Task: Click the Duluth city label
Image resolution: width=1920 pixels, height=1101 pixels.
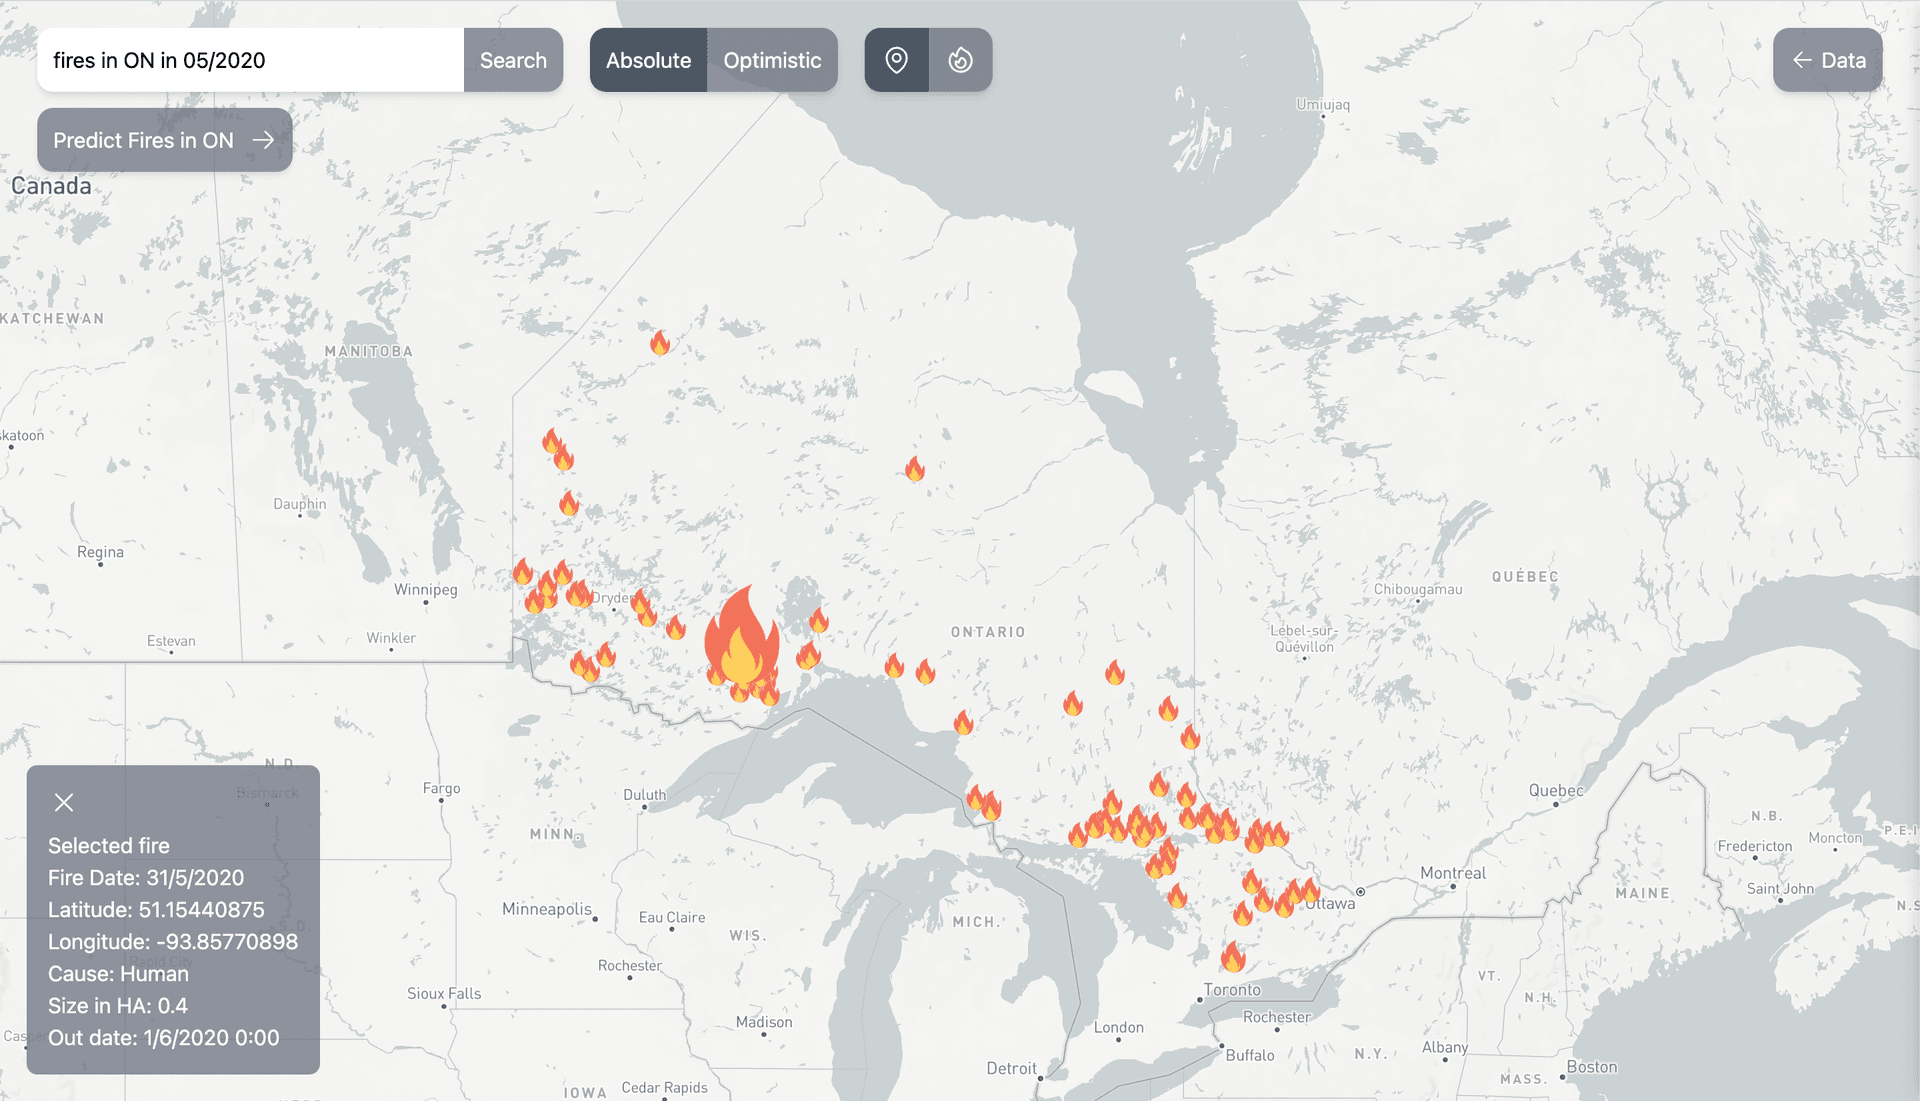Action: (x=644, y=795)
